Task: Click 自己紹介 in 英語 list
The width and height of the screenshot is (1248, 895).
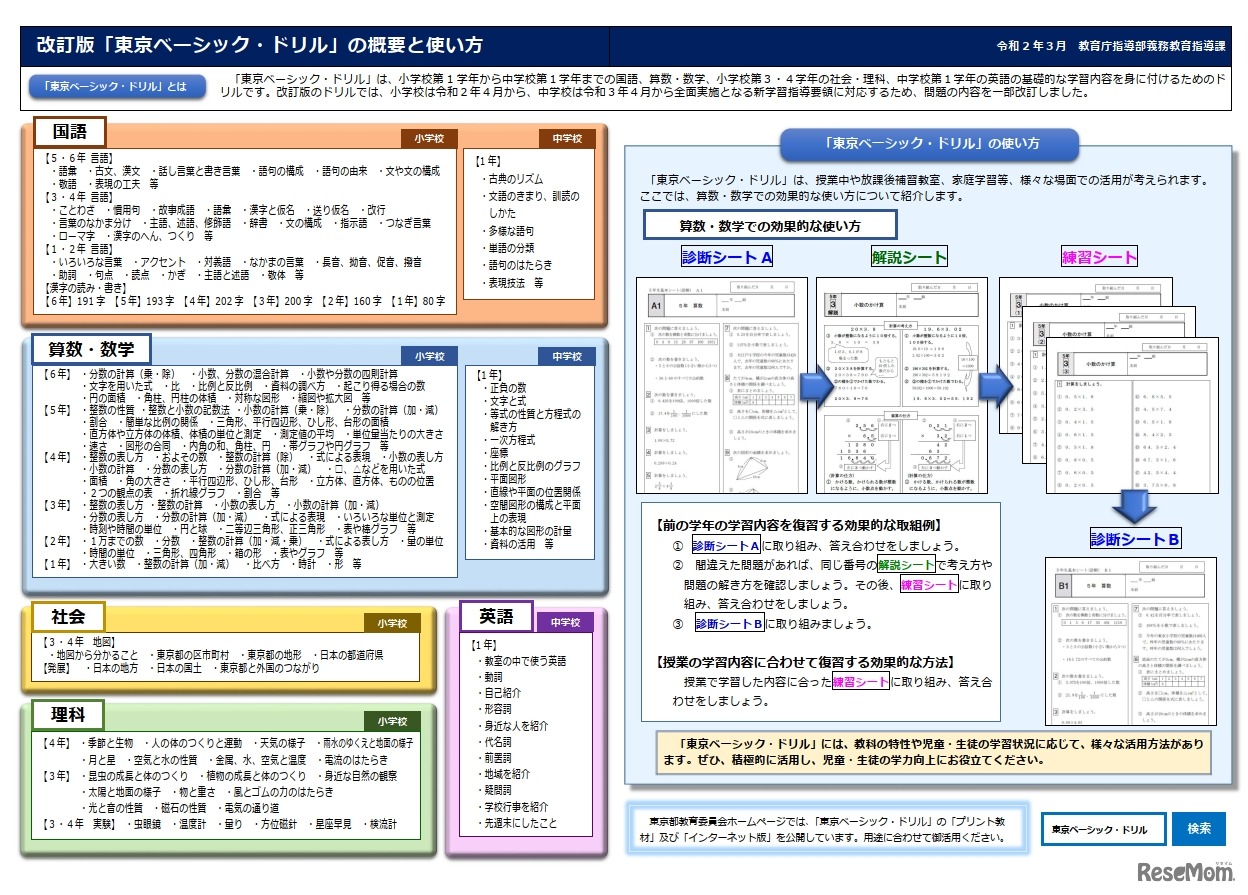Action: [505, 693]
